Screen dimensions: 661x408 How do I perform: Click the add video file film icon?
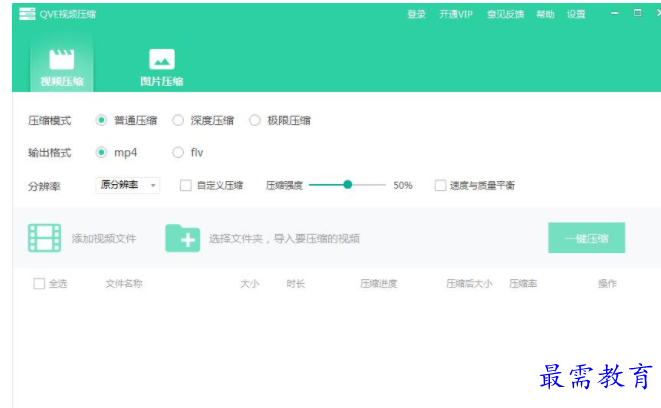point(45,238)
